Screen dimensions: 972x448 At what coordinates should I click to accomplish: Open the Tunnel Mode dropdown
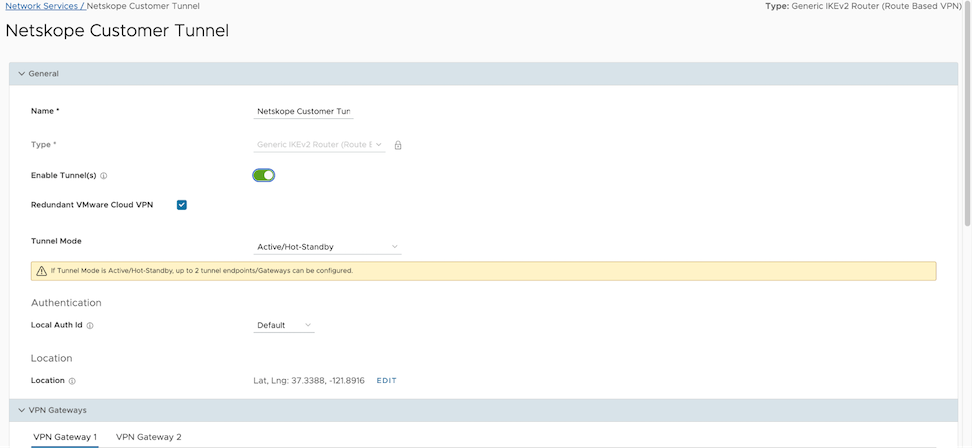328,246
